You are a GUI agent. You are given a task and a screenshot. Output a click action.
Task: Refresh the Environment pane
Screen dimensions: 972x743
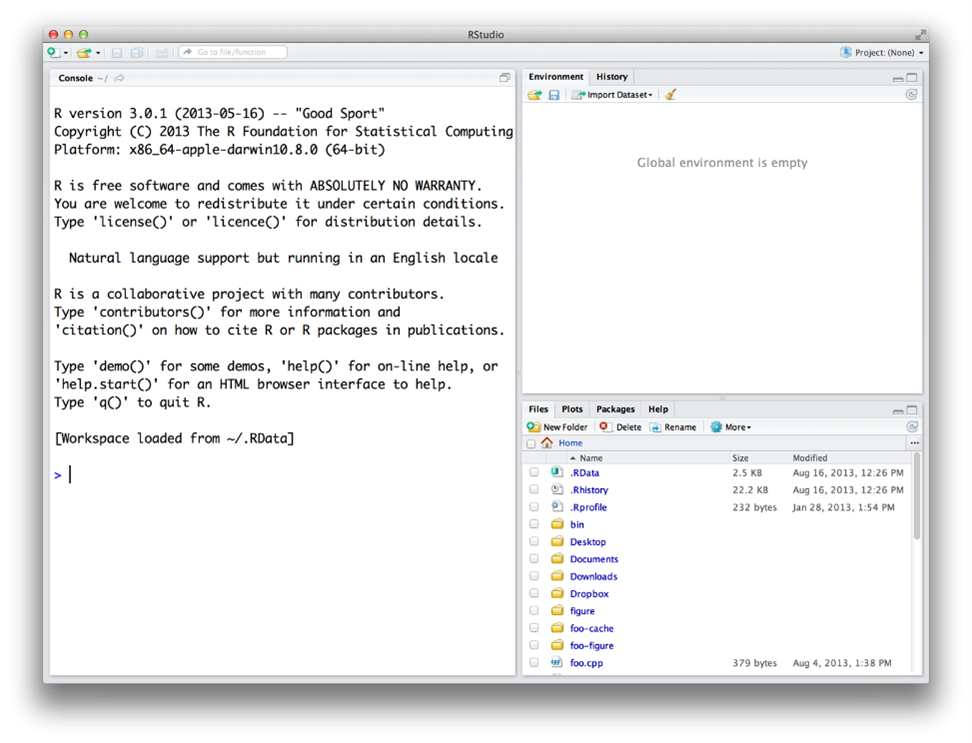[x=911, y=95]
